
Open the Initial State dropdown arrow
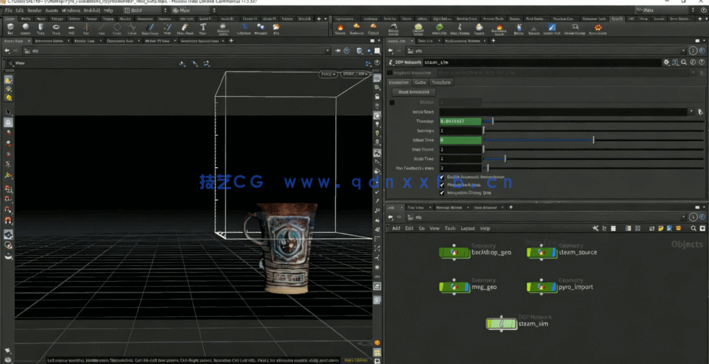pyautogui.click(x=691, y=112)
